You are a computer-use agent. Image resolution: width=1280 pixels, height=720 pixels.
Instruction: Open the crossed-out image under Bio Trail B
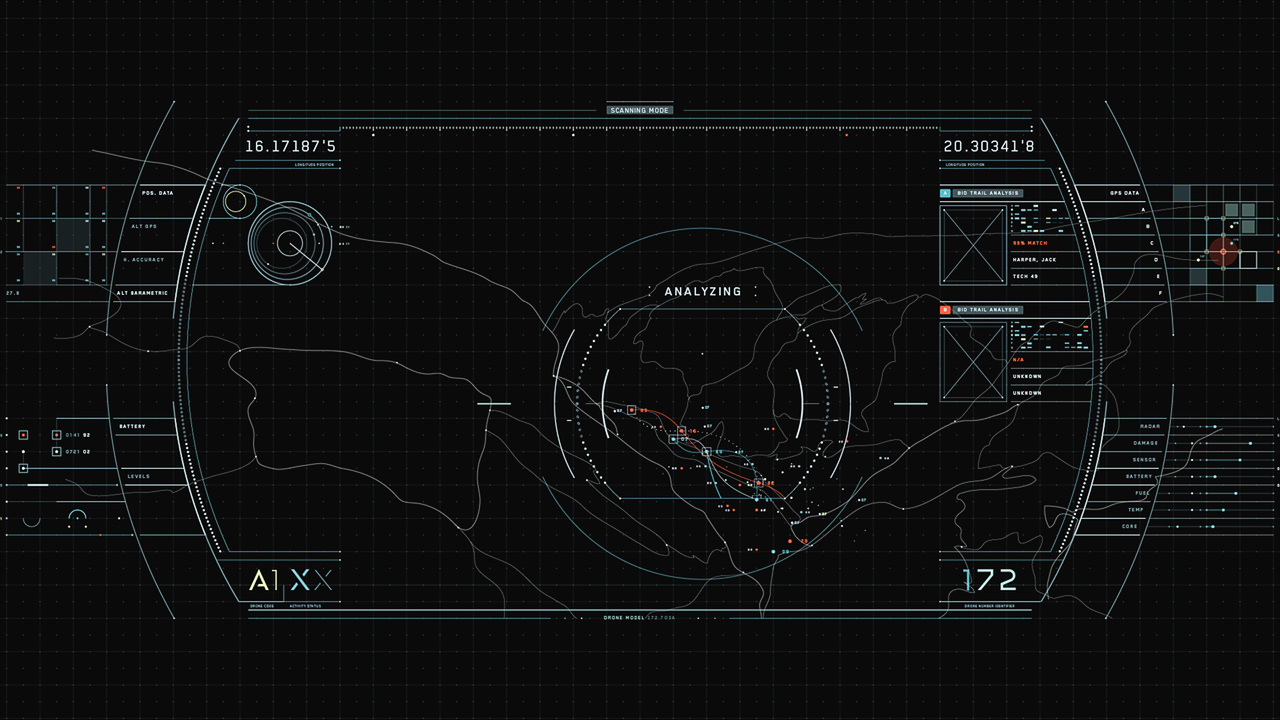tap(973, 362)
